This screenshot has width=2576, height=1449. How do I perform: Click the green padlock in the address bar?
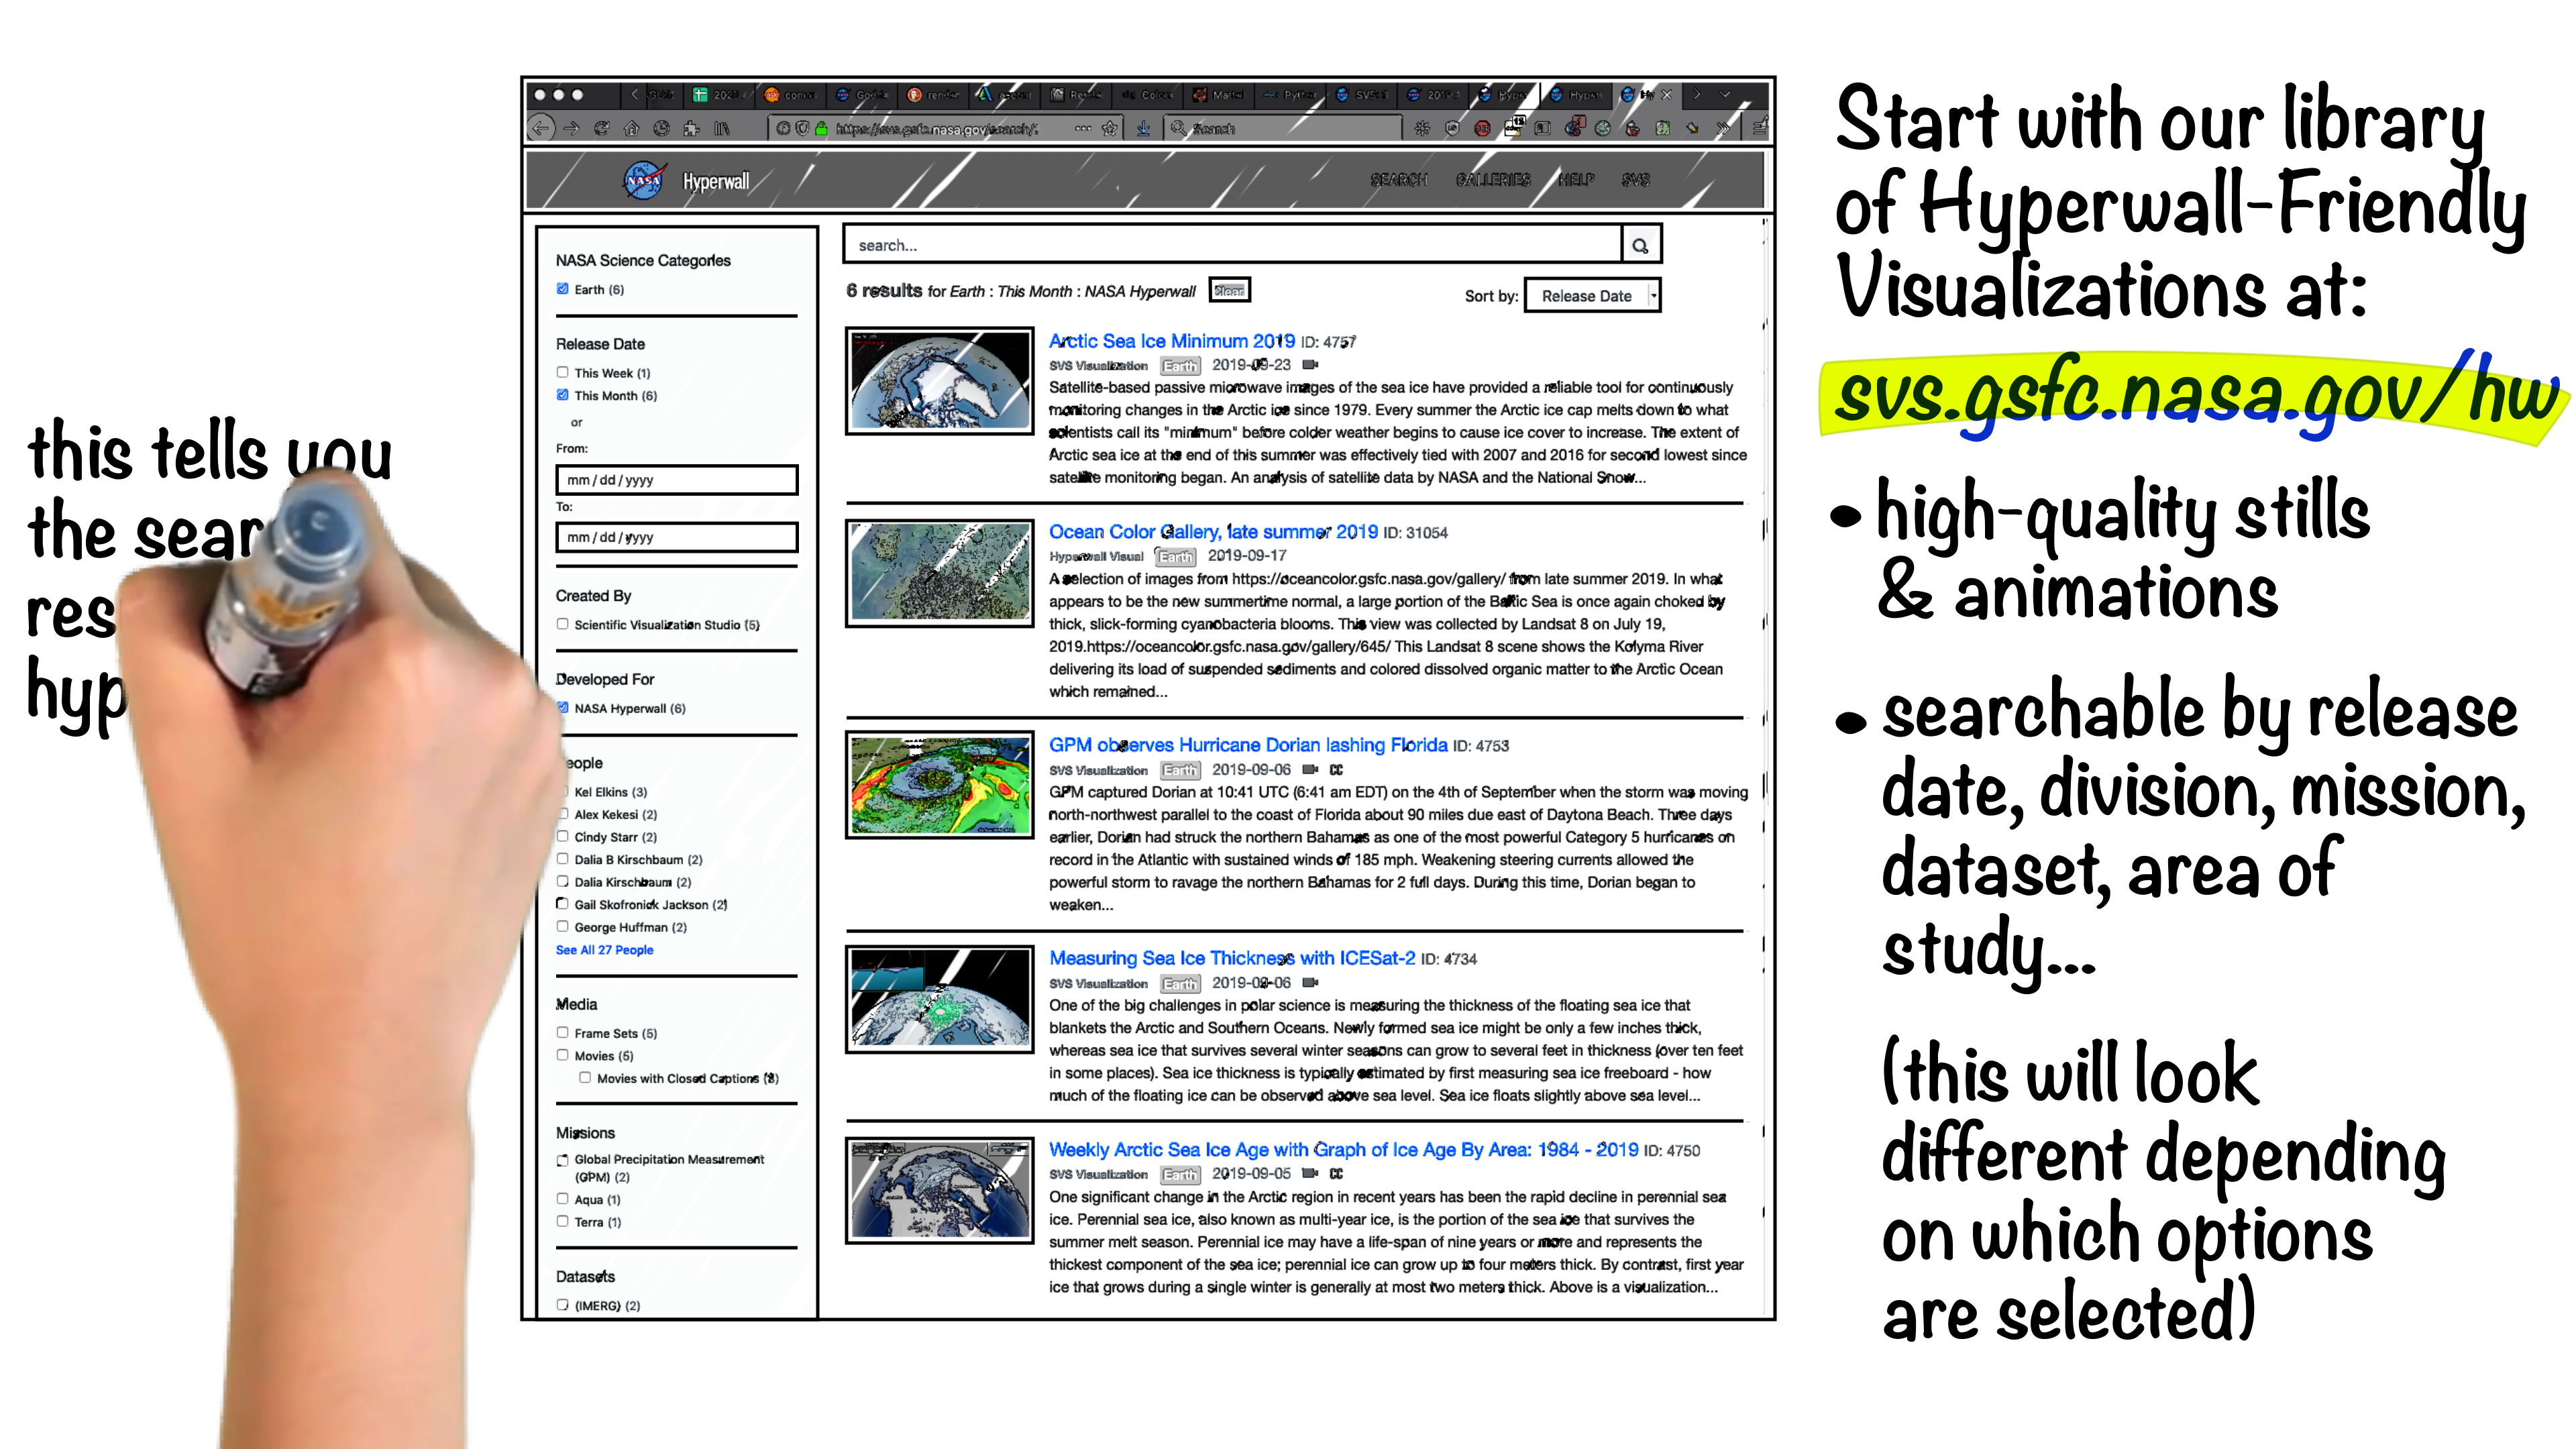[x=821, y=128]
